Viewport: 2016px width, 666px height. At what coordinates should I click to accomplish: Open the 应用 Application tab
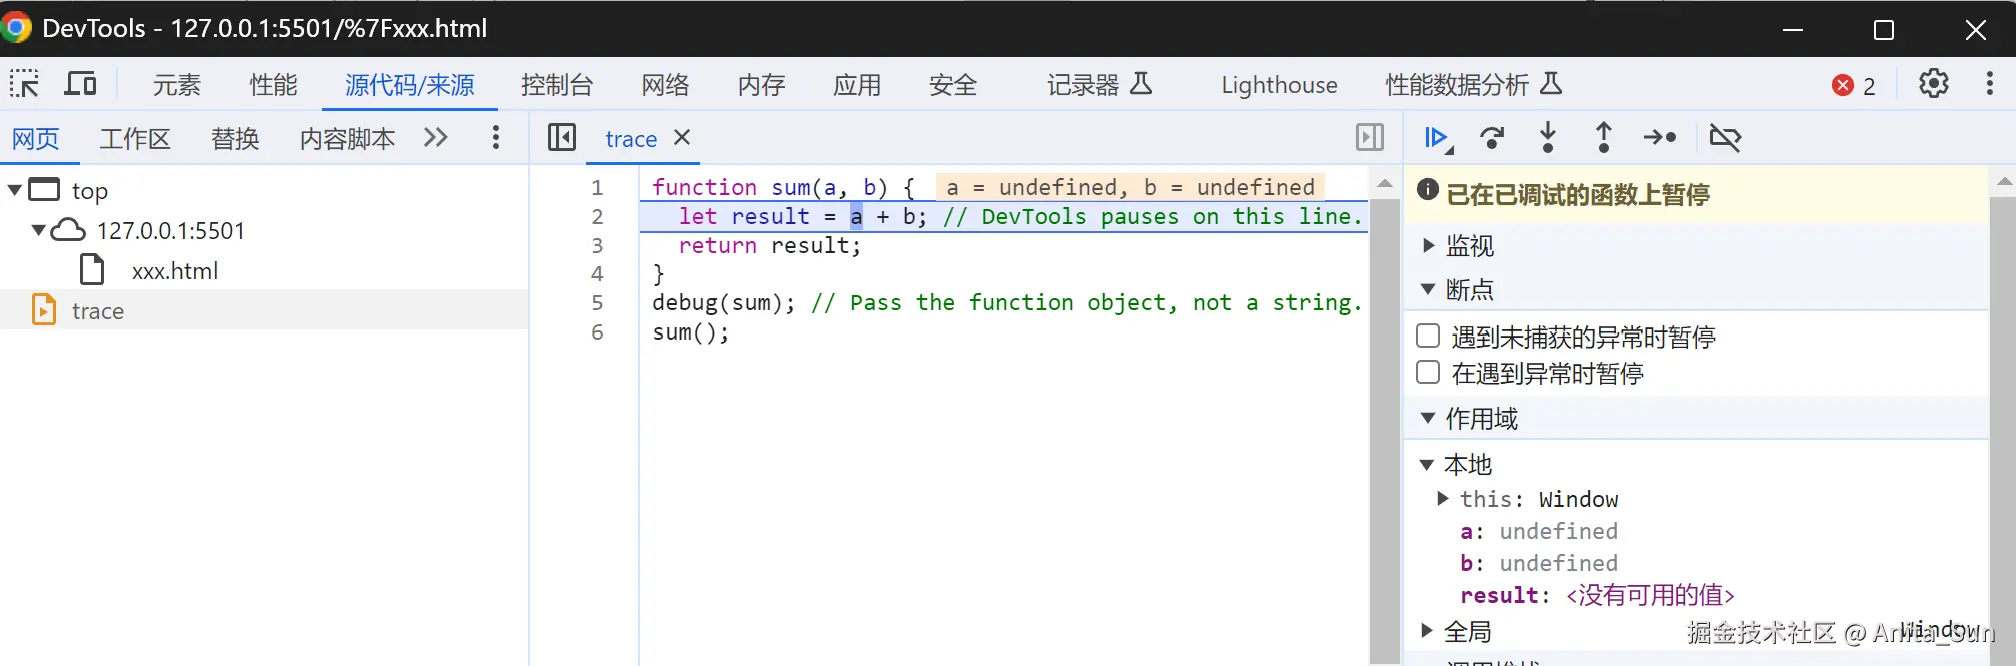coord(857,85)
